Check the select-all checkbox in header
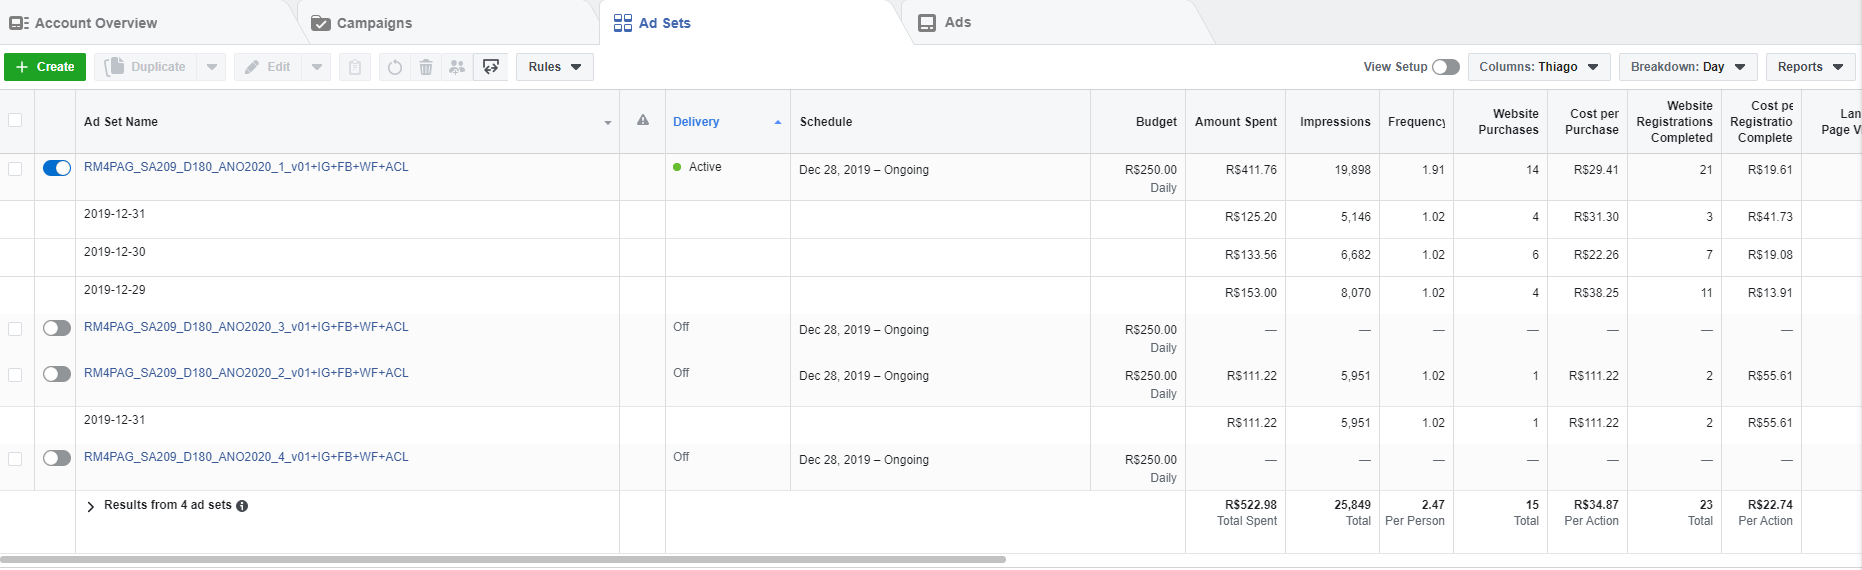This screenshot has height=570, width=1862. pyautogui.click(x=15, y=121)
